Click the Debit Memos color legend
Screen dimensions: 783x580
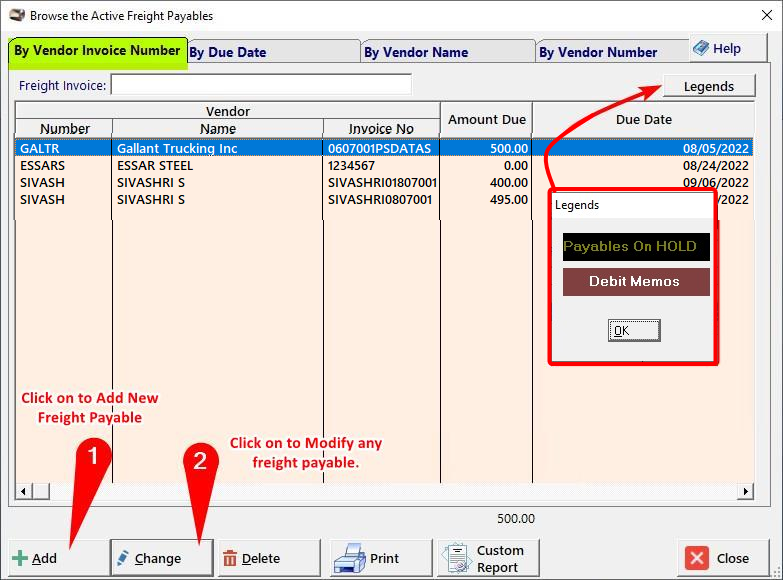tap(636, 282)
